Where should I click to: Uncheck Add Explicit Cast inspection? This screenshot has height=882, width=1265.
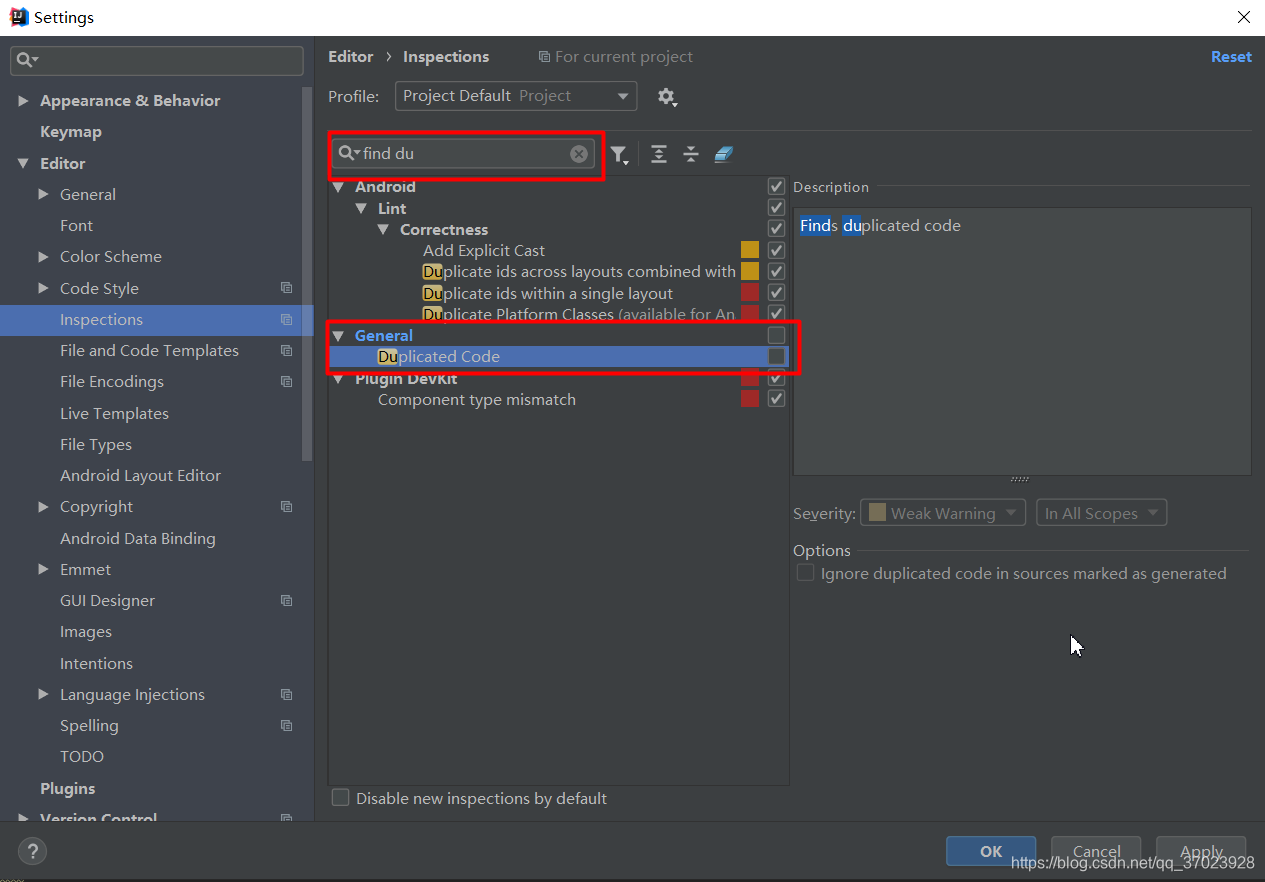776,250
